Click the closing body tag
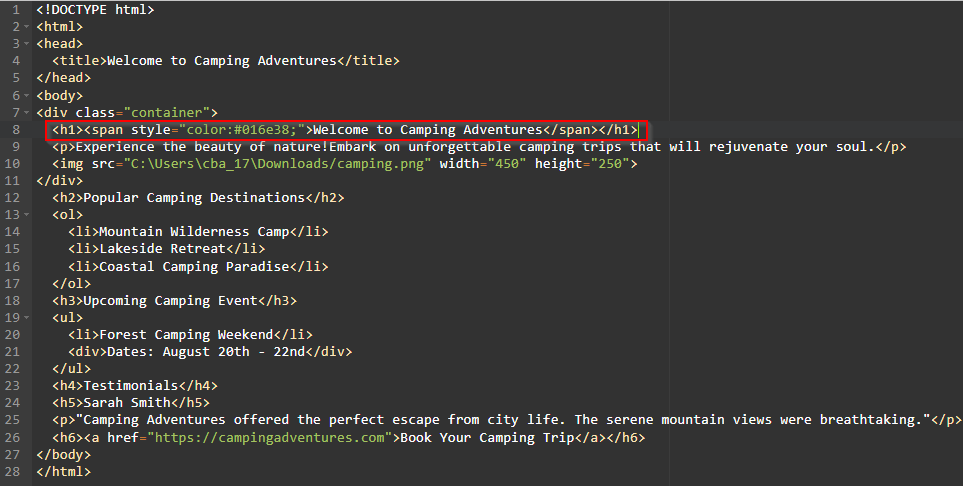Image resolution: width=963 pixels, height=486 pixels. (63, 455)
